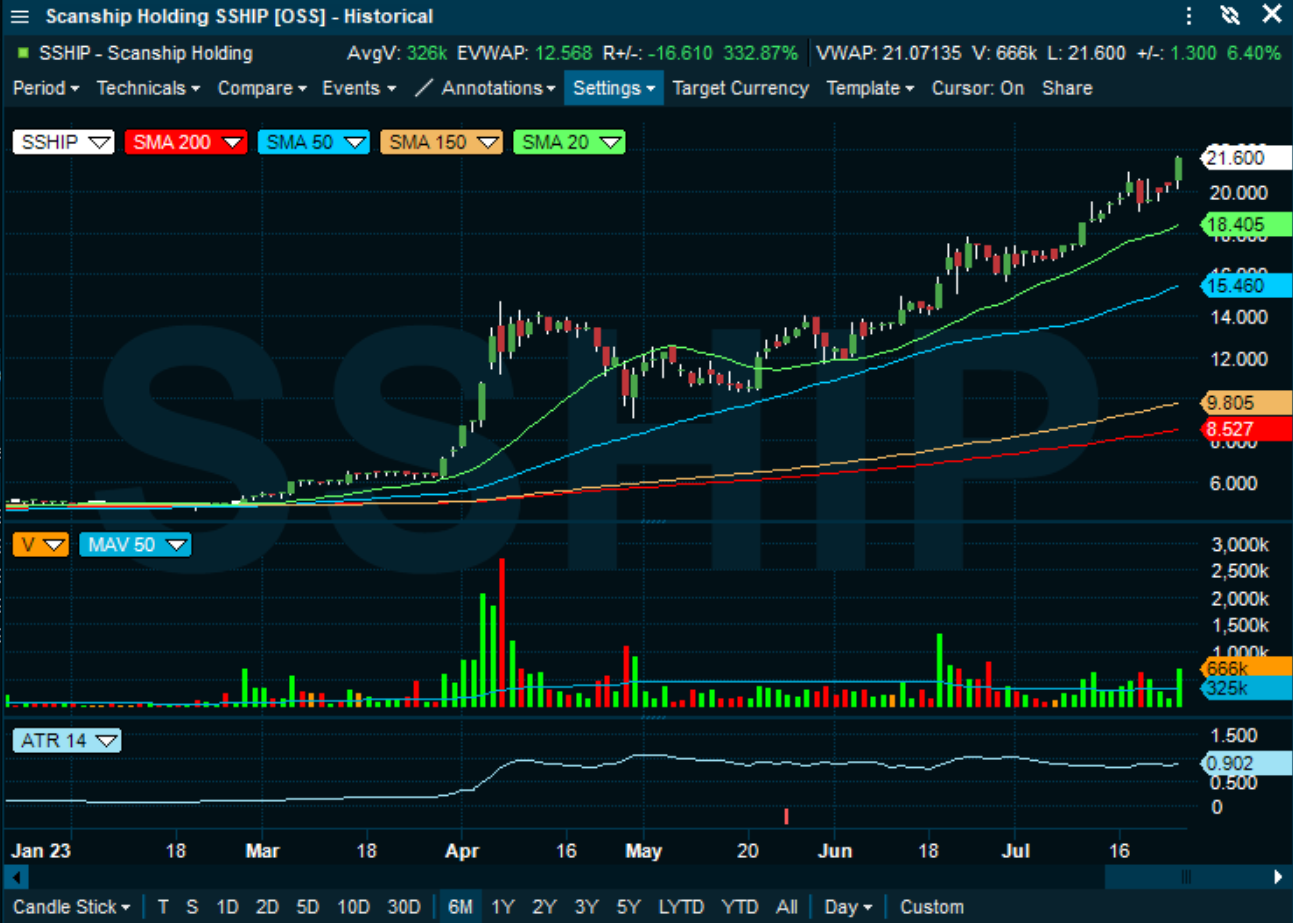The width and height of the screenshot is (1293, 923).
Task: Select the 5D time range
Action: point(307,907)
